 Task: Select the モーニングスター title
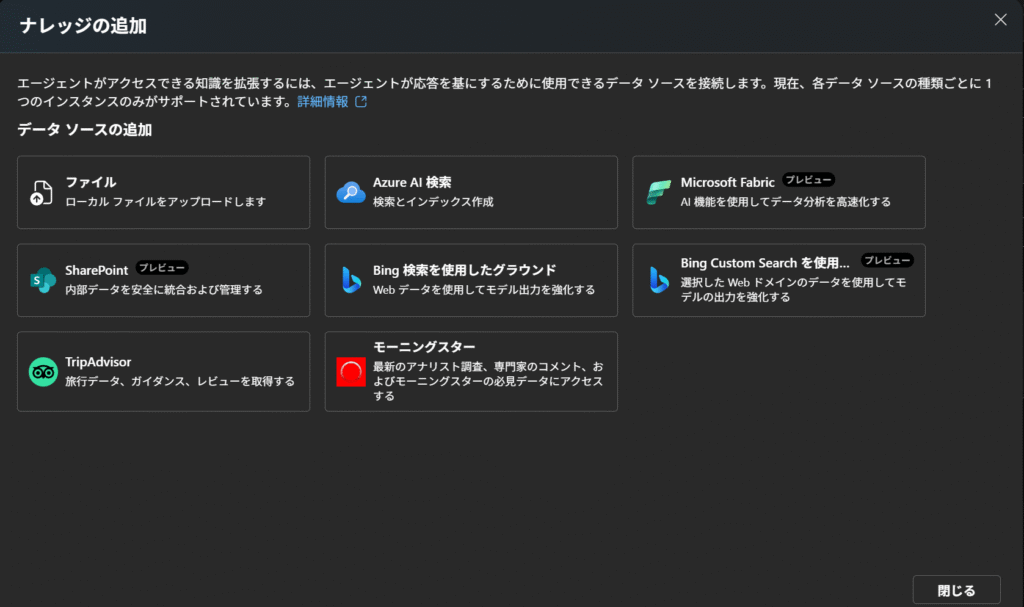(x=424, y=347)
